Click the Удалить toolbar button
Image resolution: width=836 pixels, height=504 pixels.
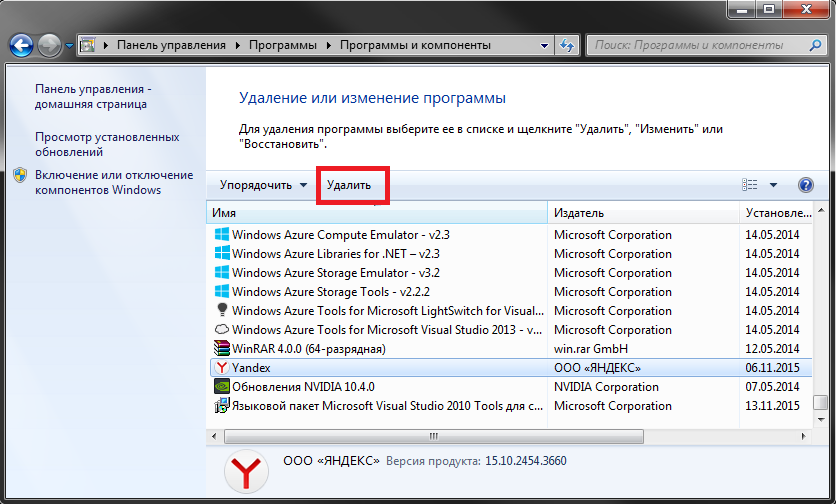coord(349,185)
